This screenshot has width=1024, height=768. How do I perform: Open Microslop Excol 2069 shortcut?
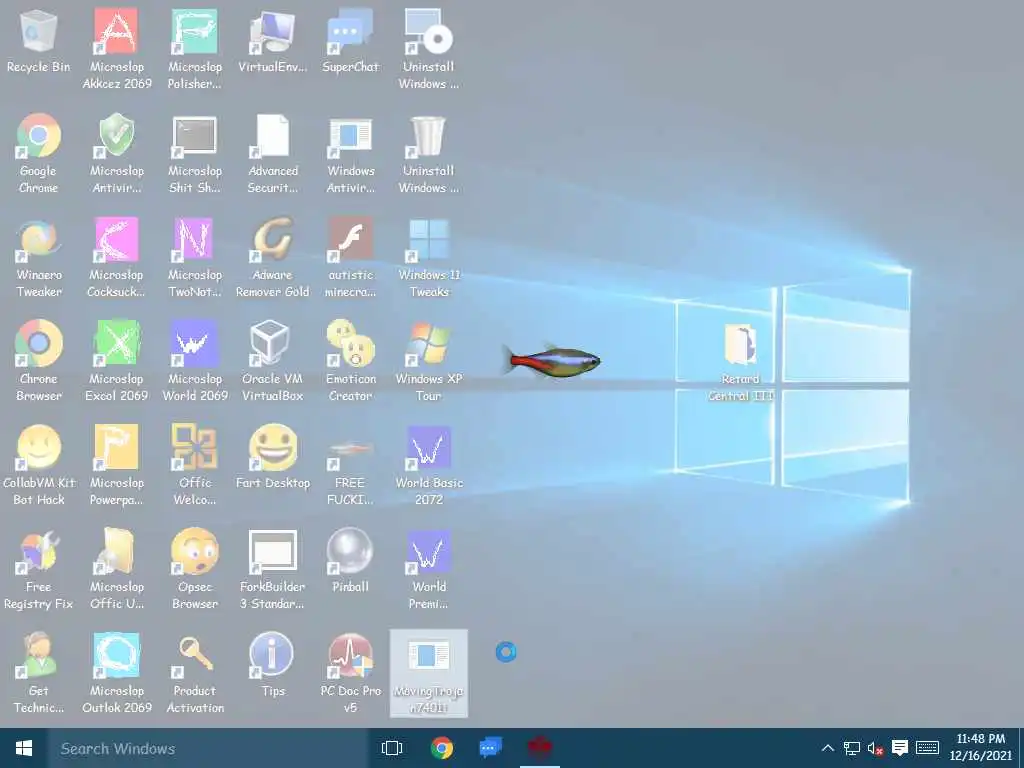click(117, 361)
